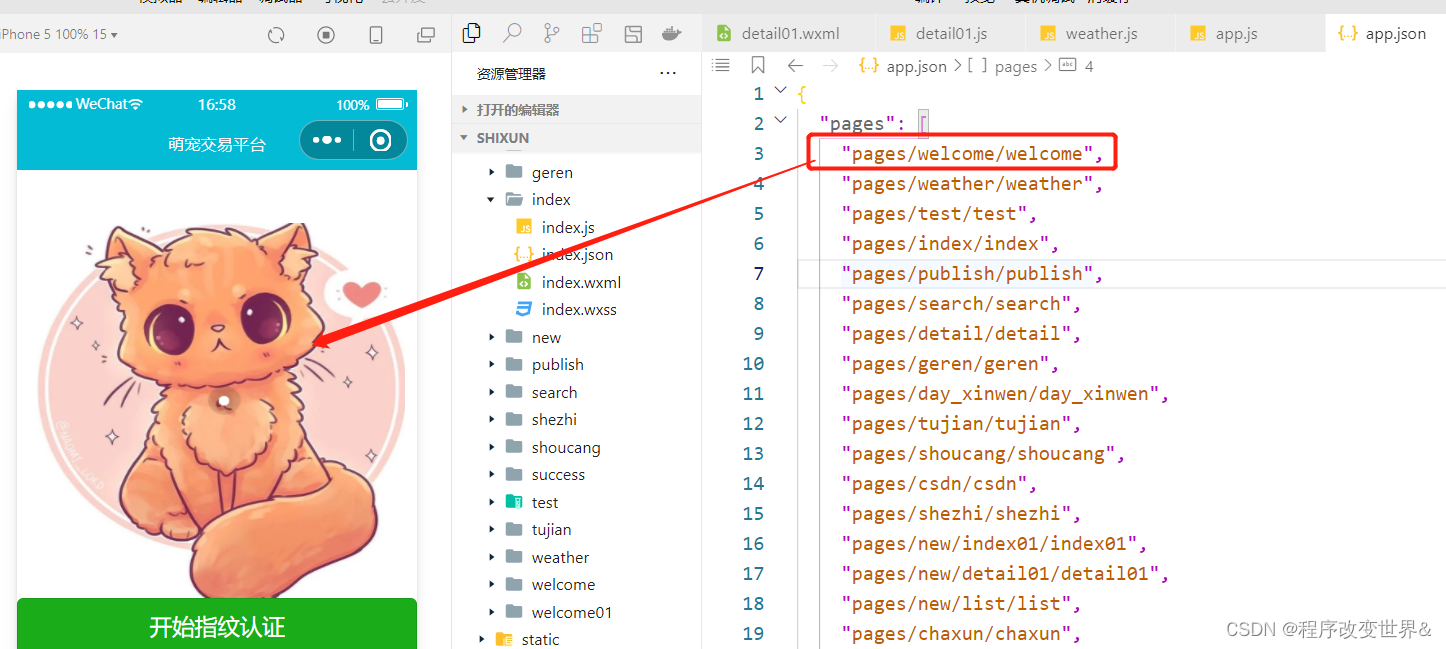Image resolution: width=1446 pixels, height=649 pixels.
Task: Toggle the phone device view icon
Action: click(x=376, y=35)
